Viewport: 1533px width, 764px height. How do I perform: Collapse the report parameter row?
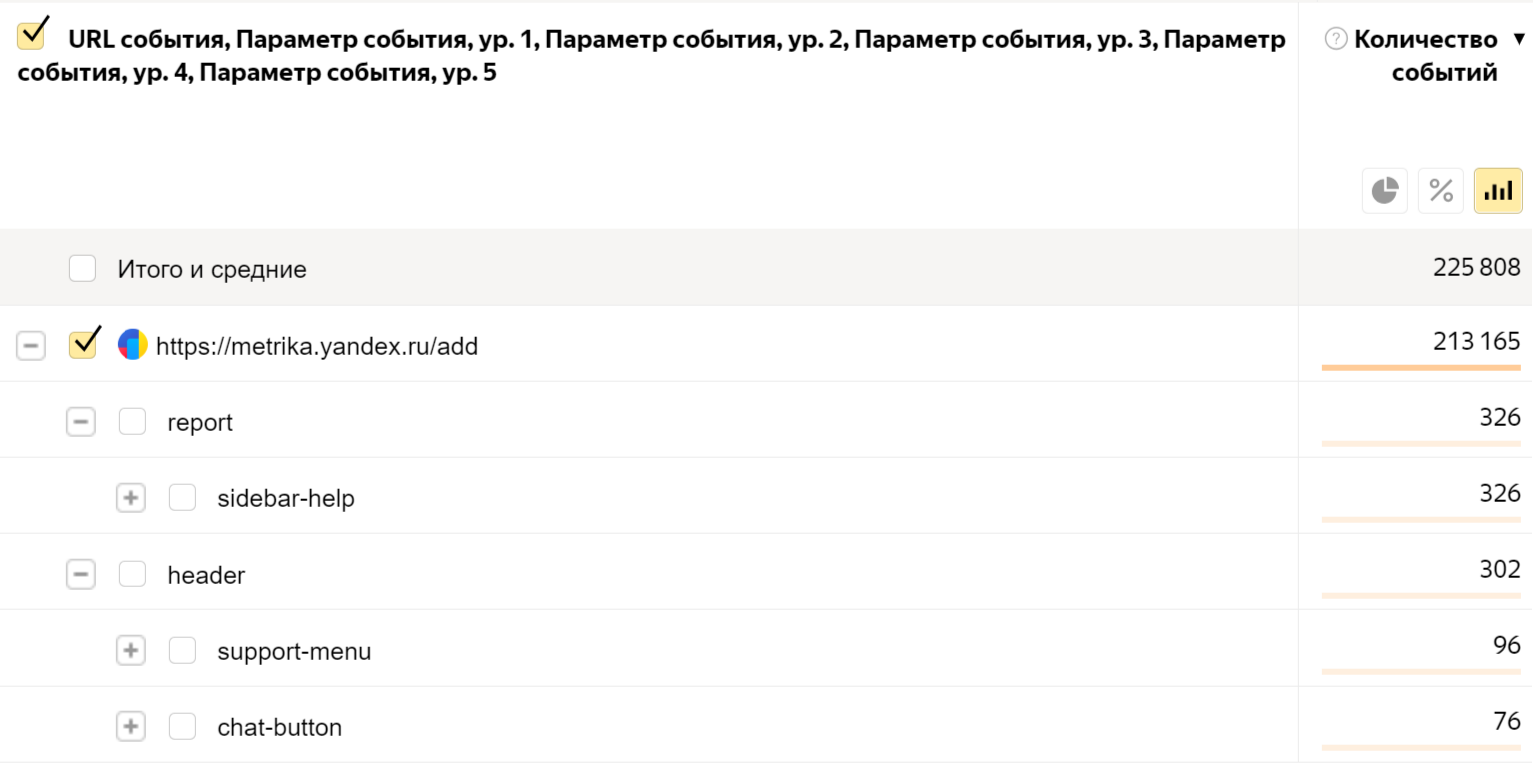click(x=81, y=422)
